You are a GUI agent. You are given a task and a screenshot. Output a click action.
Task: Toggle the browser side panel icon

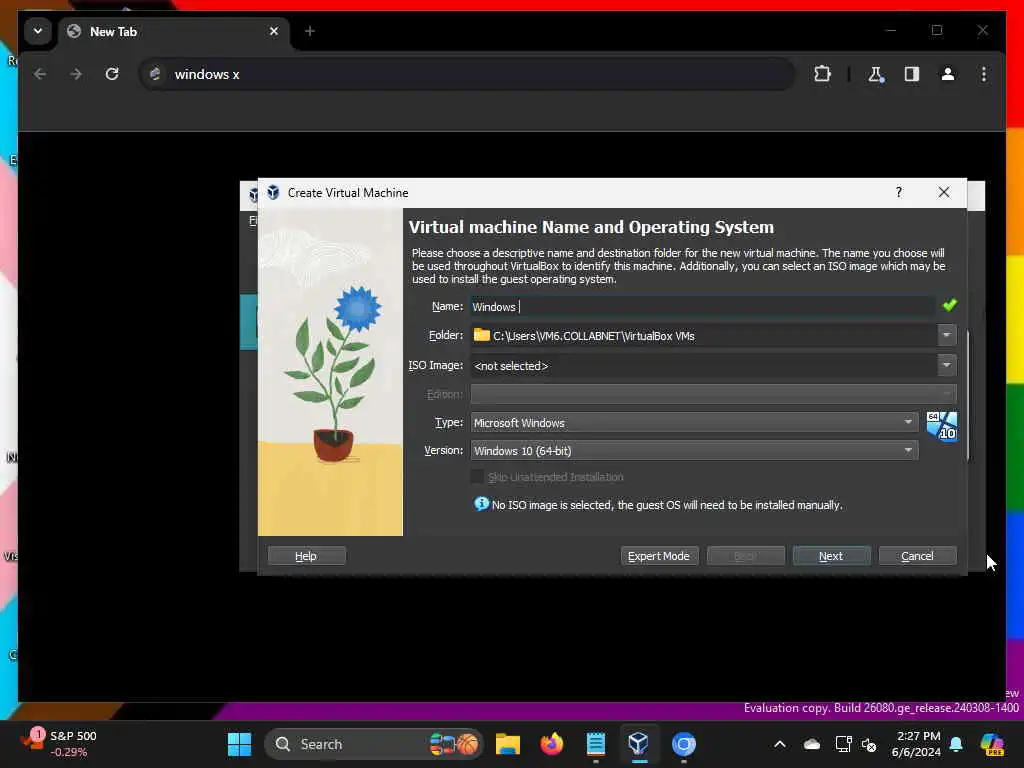pyautogui.click(x=912, y=74)
